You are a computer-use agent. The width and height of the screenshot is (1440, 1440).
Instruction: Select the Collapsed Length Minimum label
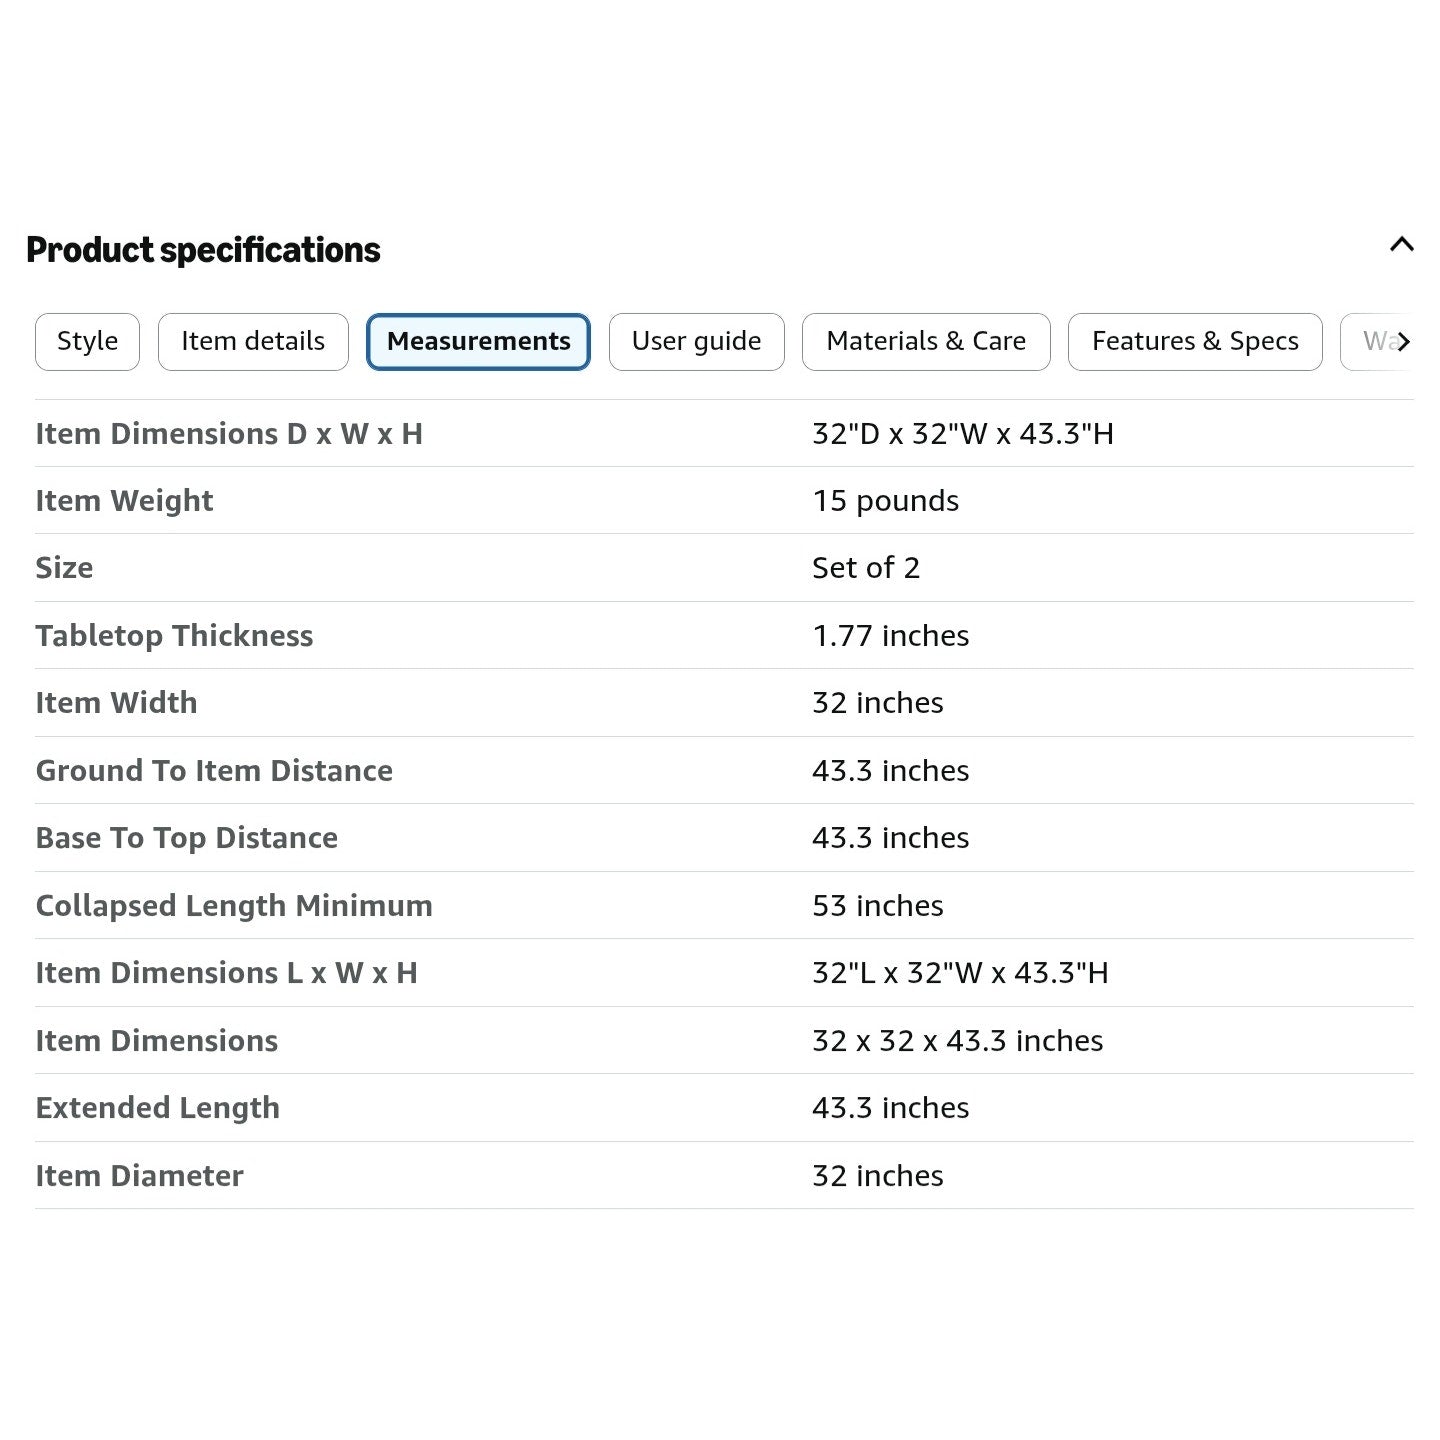pos(234,906)
